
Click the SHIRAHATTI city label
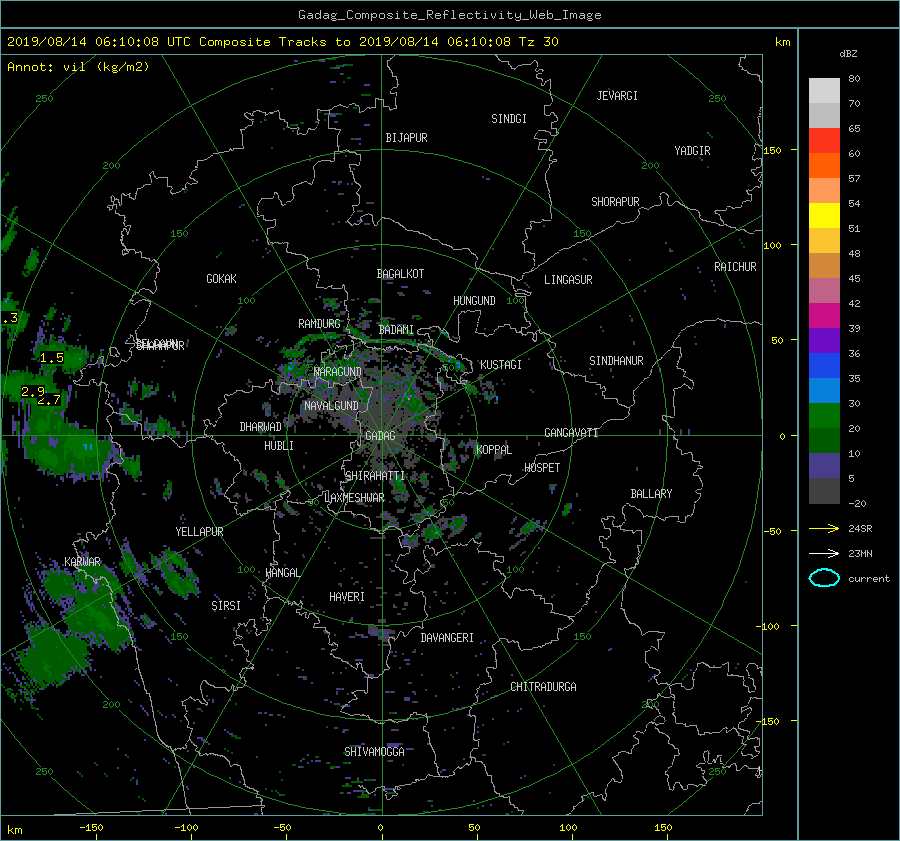click(375, 476)
